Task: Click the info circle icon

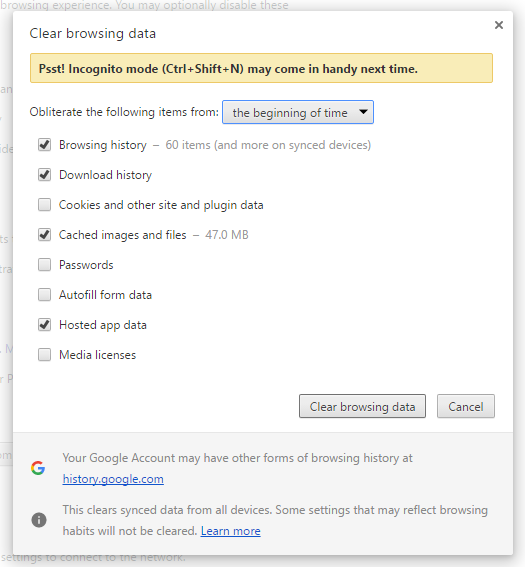Action: 39,520
